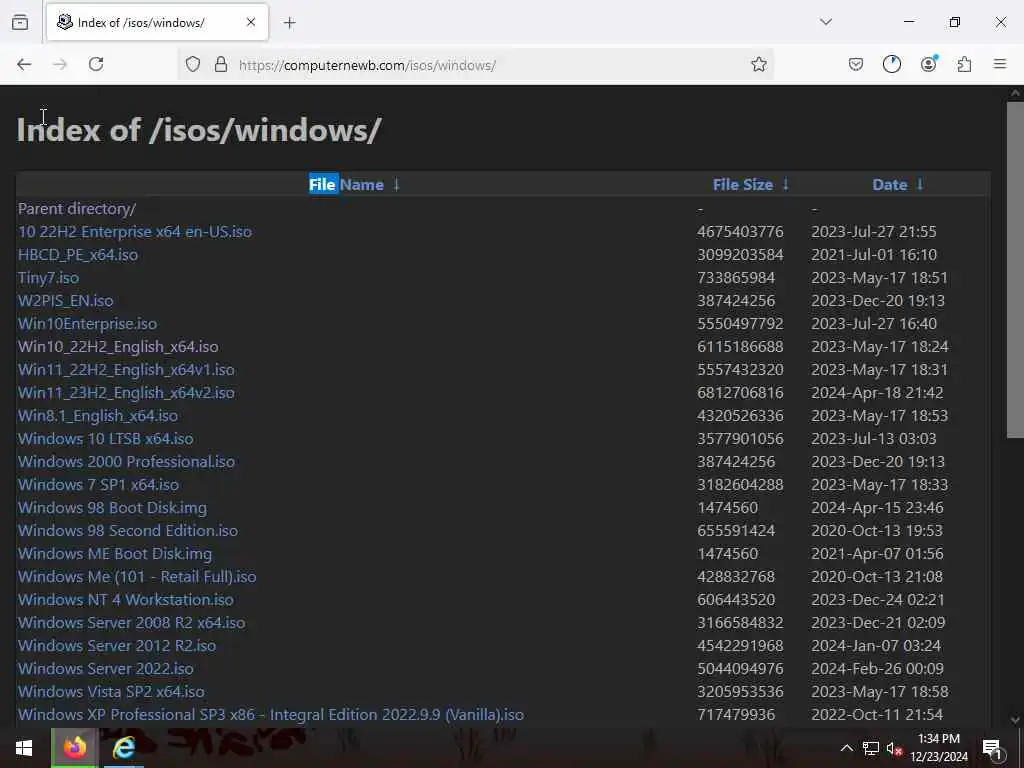
Task: Open Win8.1_English_x64.iso
Action: click(x=98, y=416)
